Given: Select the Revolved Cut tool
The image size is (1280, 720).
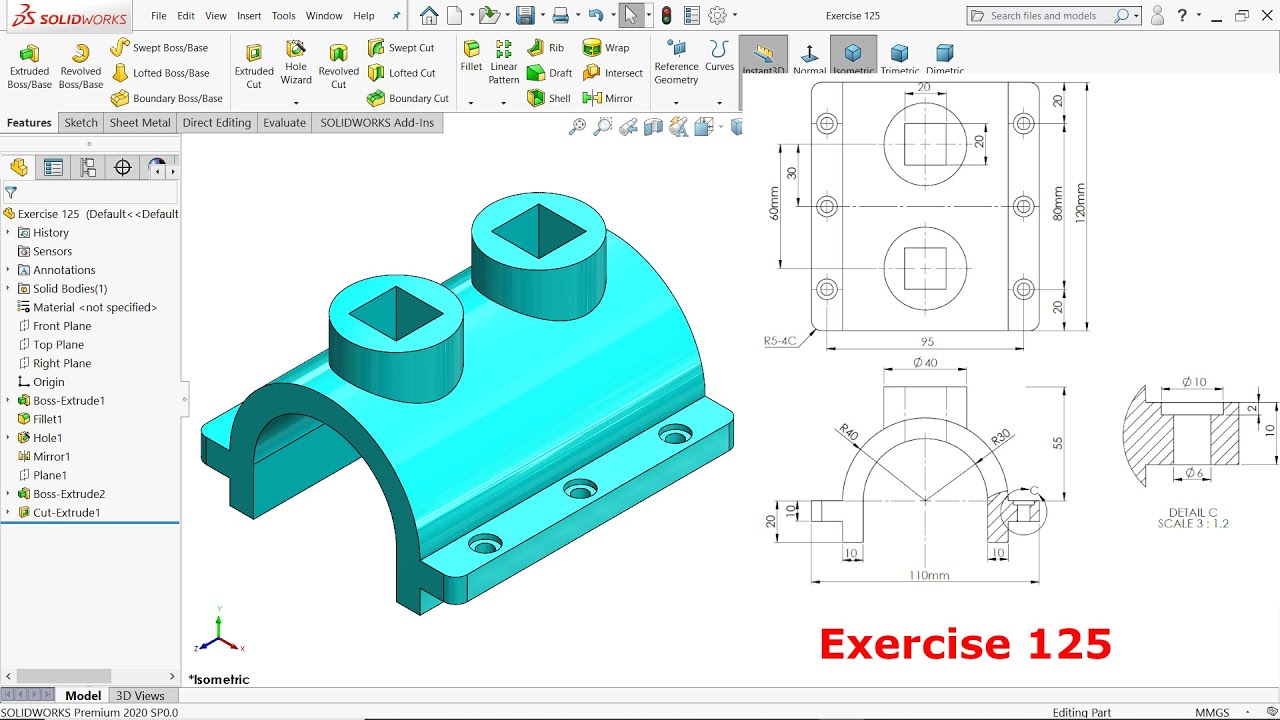Looking at the screenshot, I should point(338,67).
